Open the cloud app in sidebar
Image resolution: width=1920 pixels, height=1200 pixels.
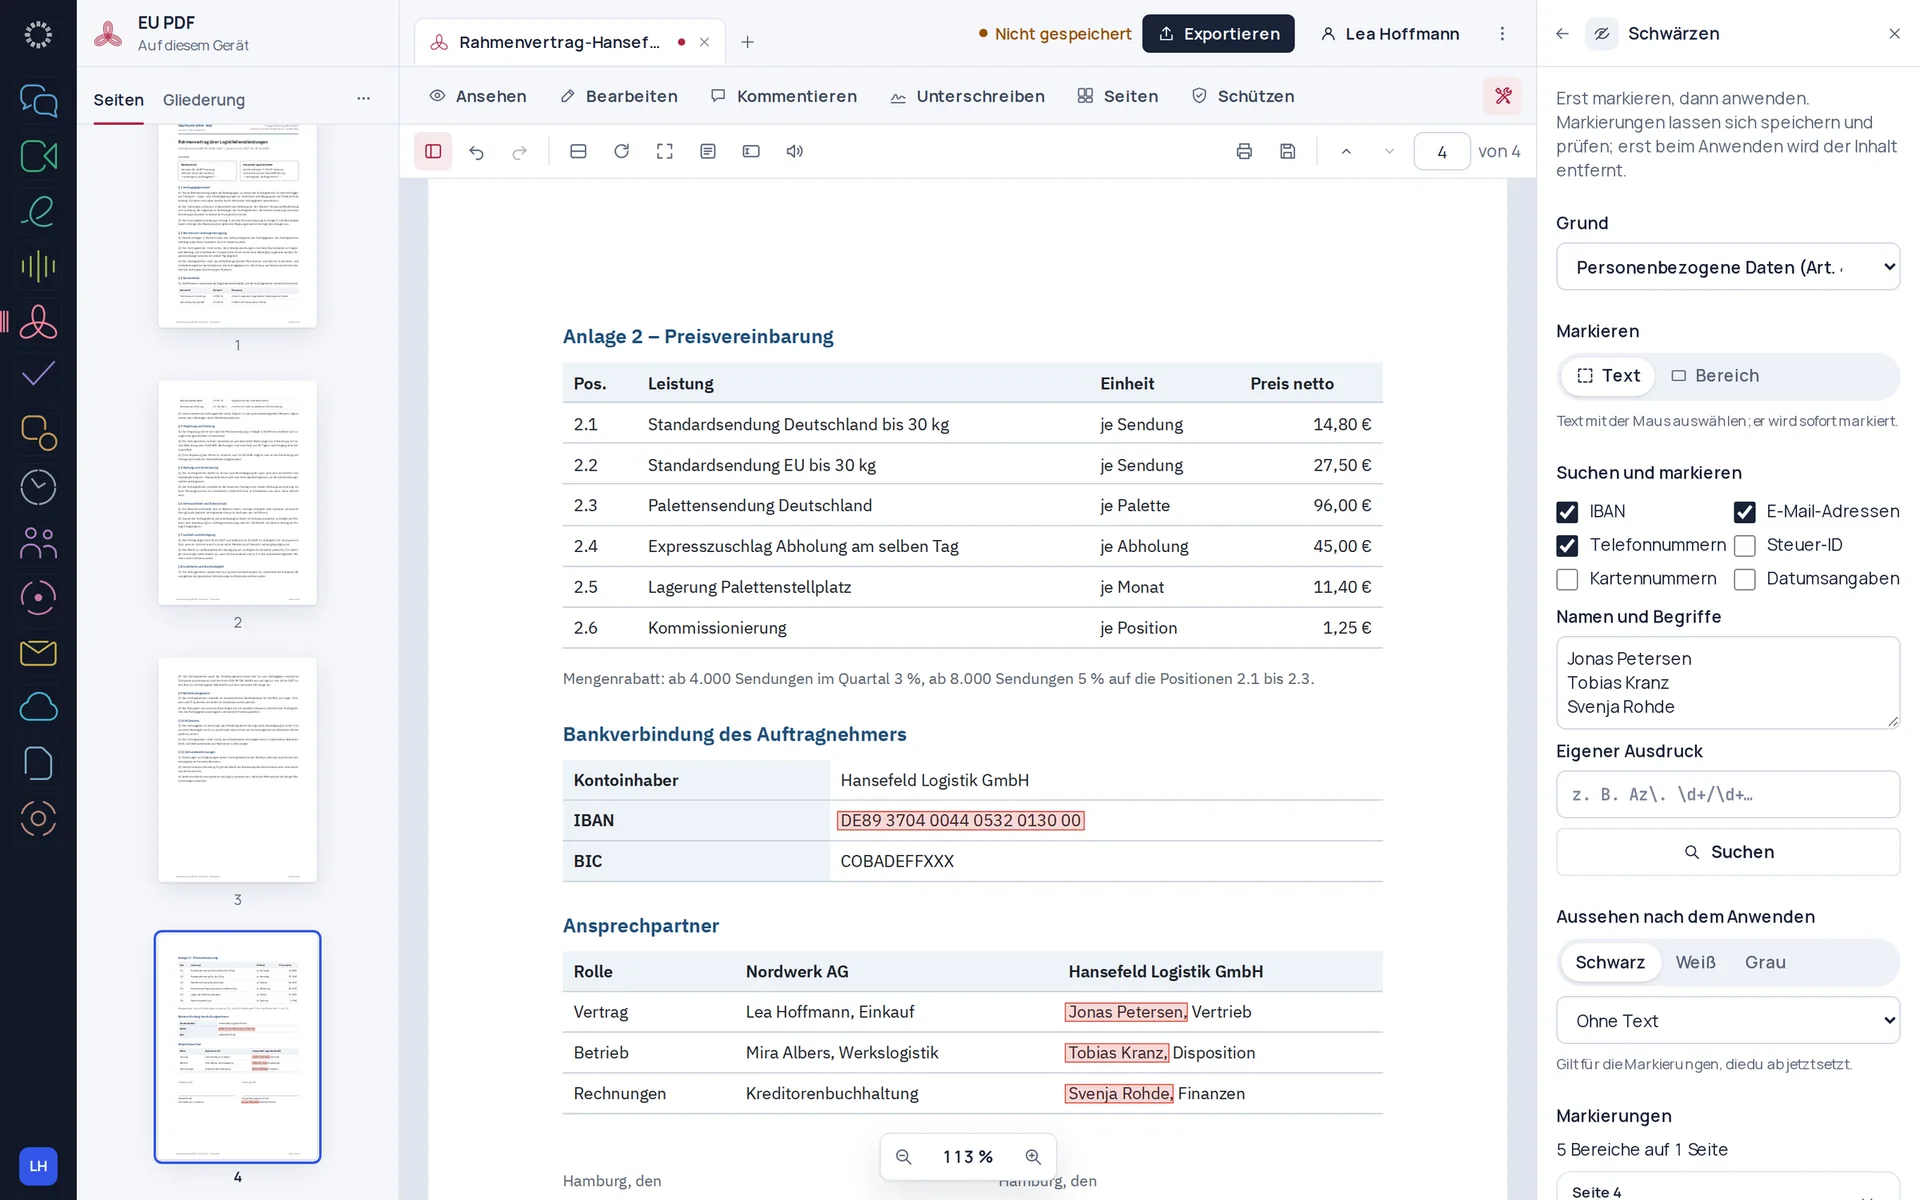point(38,707)
